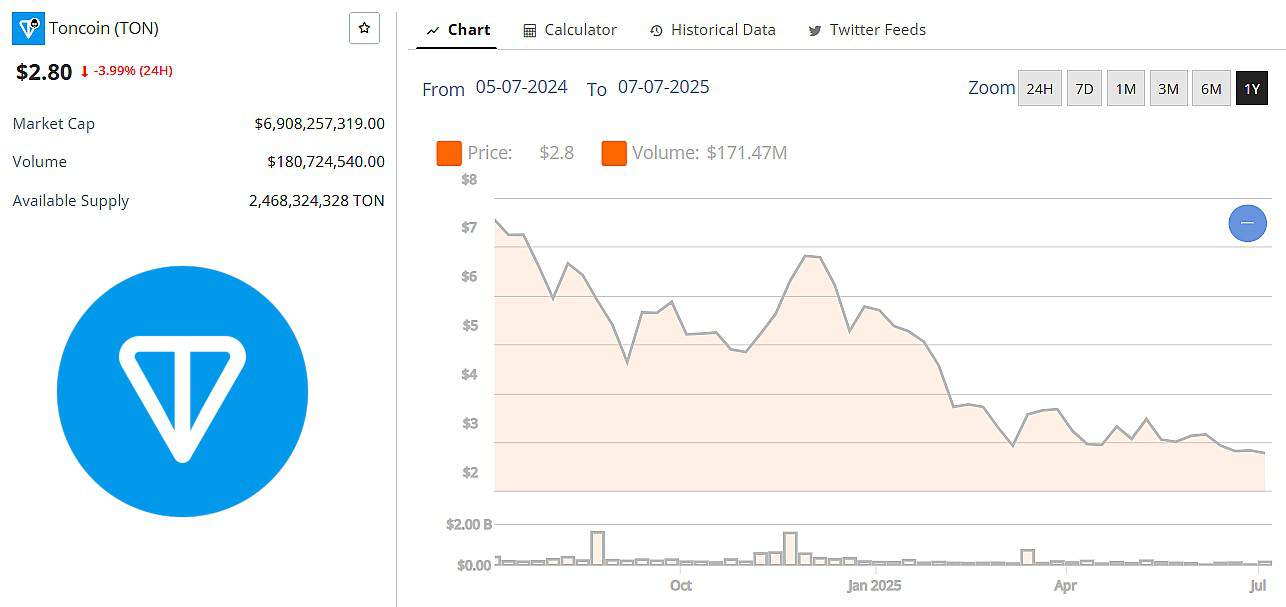Set zoom to 6M

(x=1211, y=89)
